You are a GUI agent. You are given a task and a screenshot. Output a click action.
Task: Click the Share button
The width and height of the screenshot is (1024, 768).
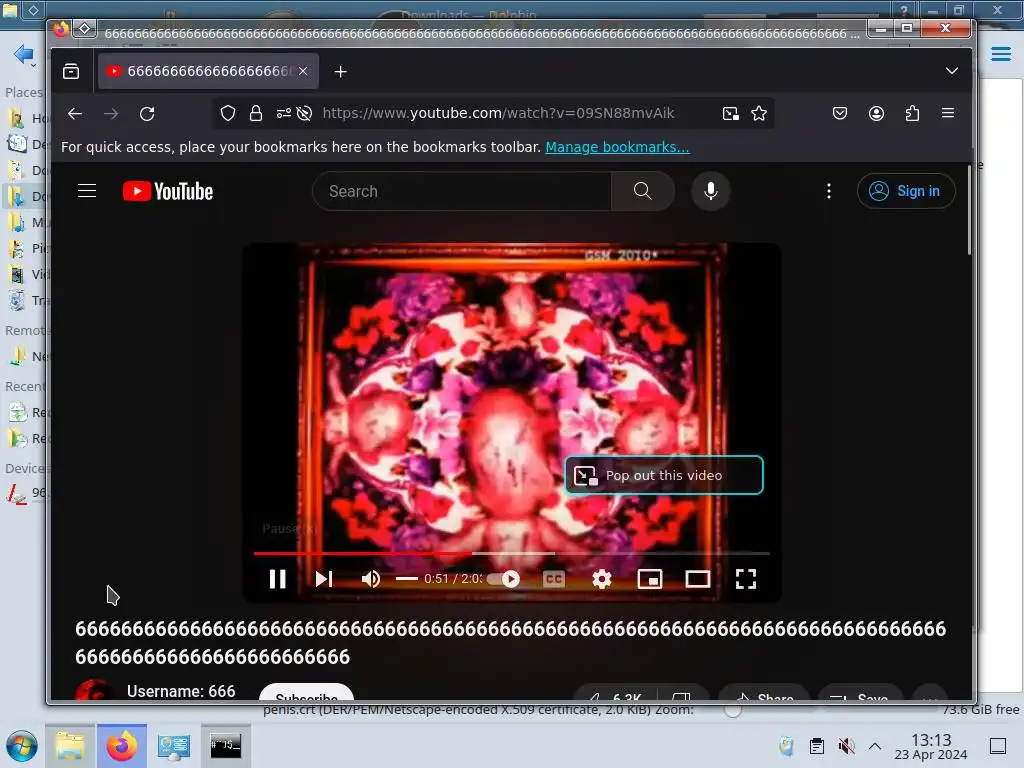[765, 695]
